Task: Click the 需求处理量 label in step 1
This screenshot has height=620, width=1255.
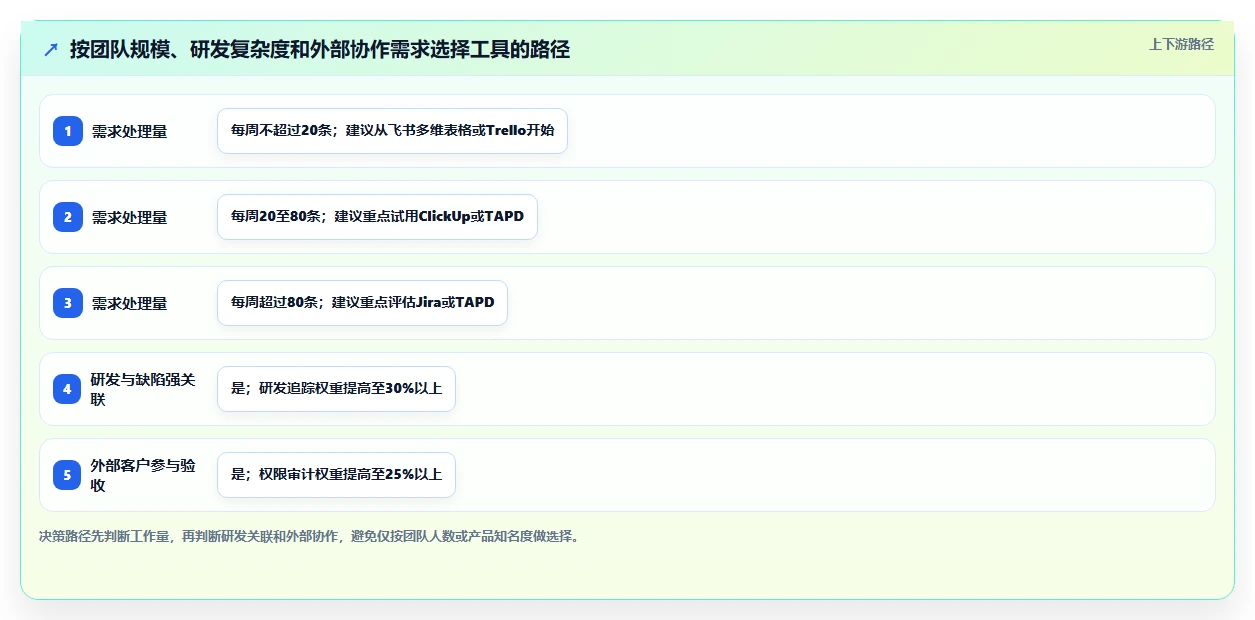Action: pyautogui.click(x=130, y=131)
